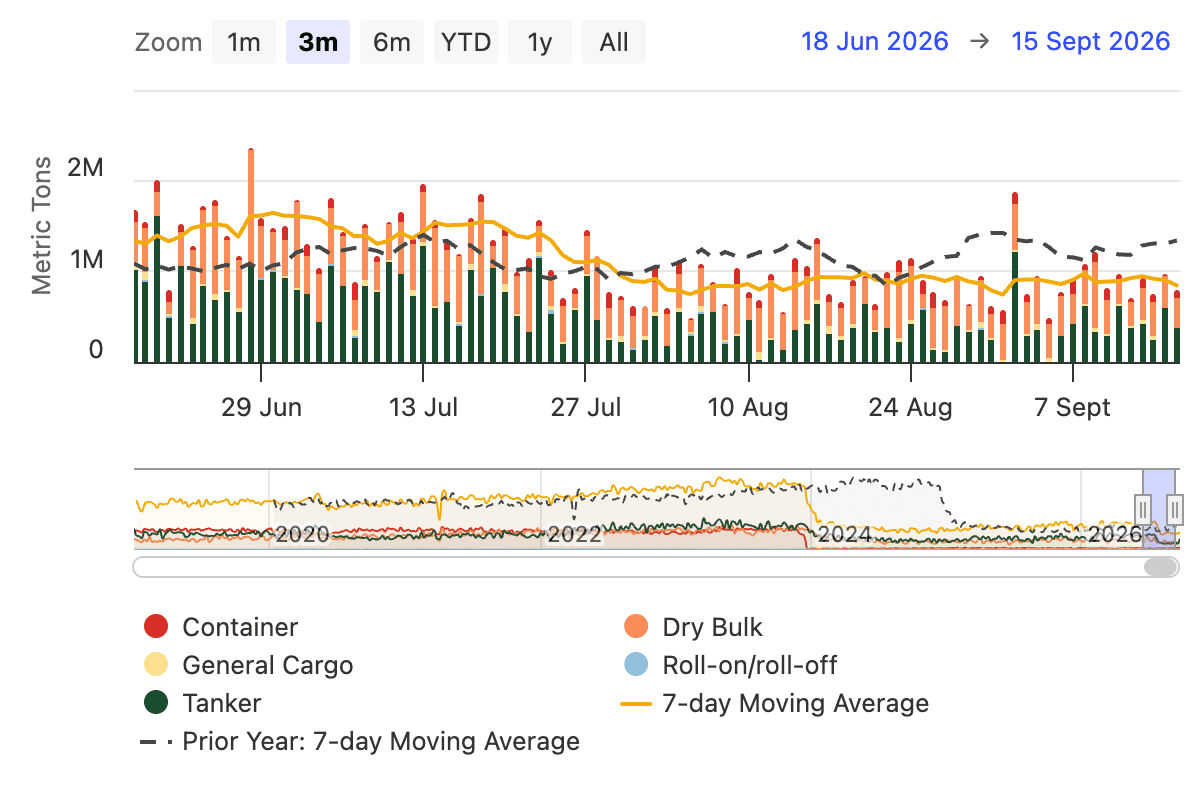Click the navigator horizontal scrollbar thumb
The width and height of the screenshot is (1200, 800).
[x=1161, y=567]
